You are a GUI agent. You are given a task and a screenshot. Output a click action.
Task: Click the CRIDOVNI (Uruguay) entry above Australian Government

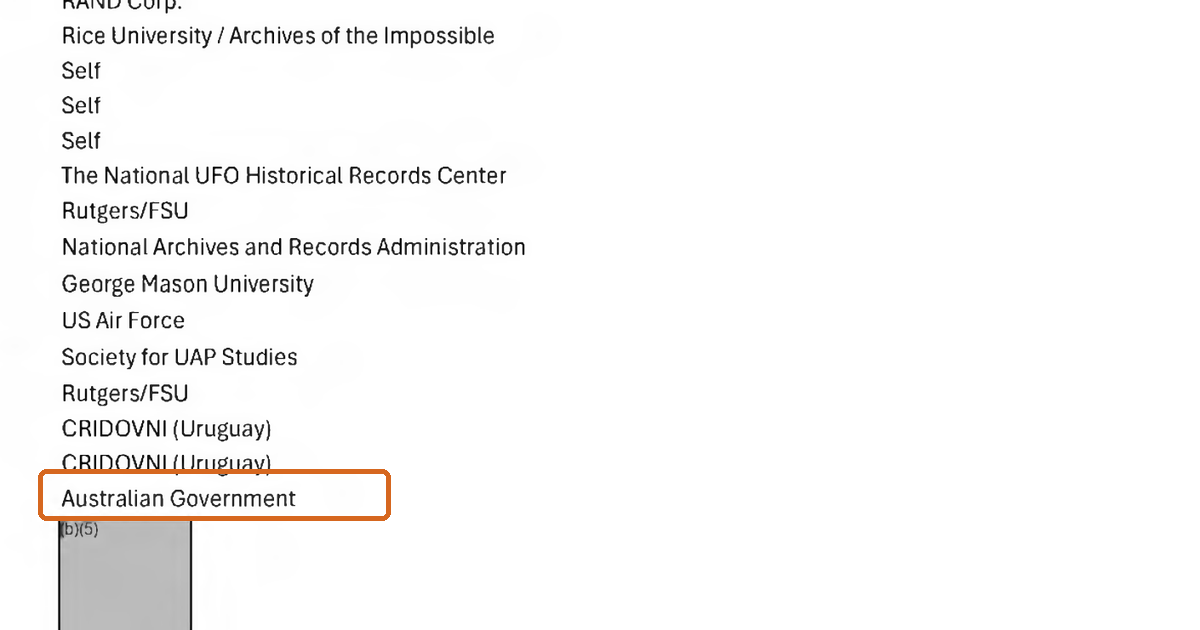[166, 463]
